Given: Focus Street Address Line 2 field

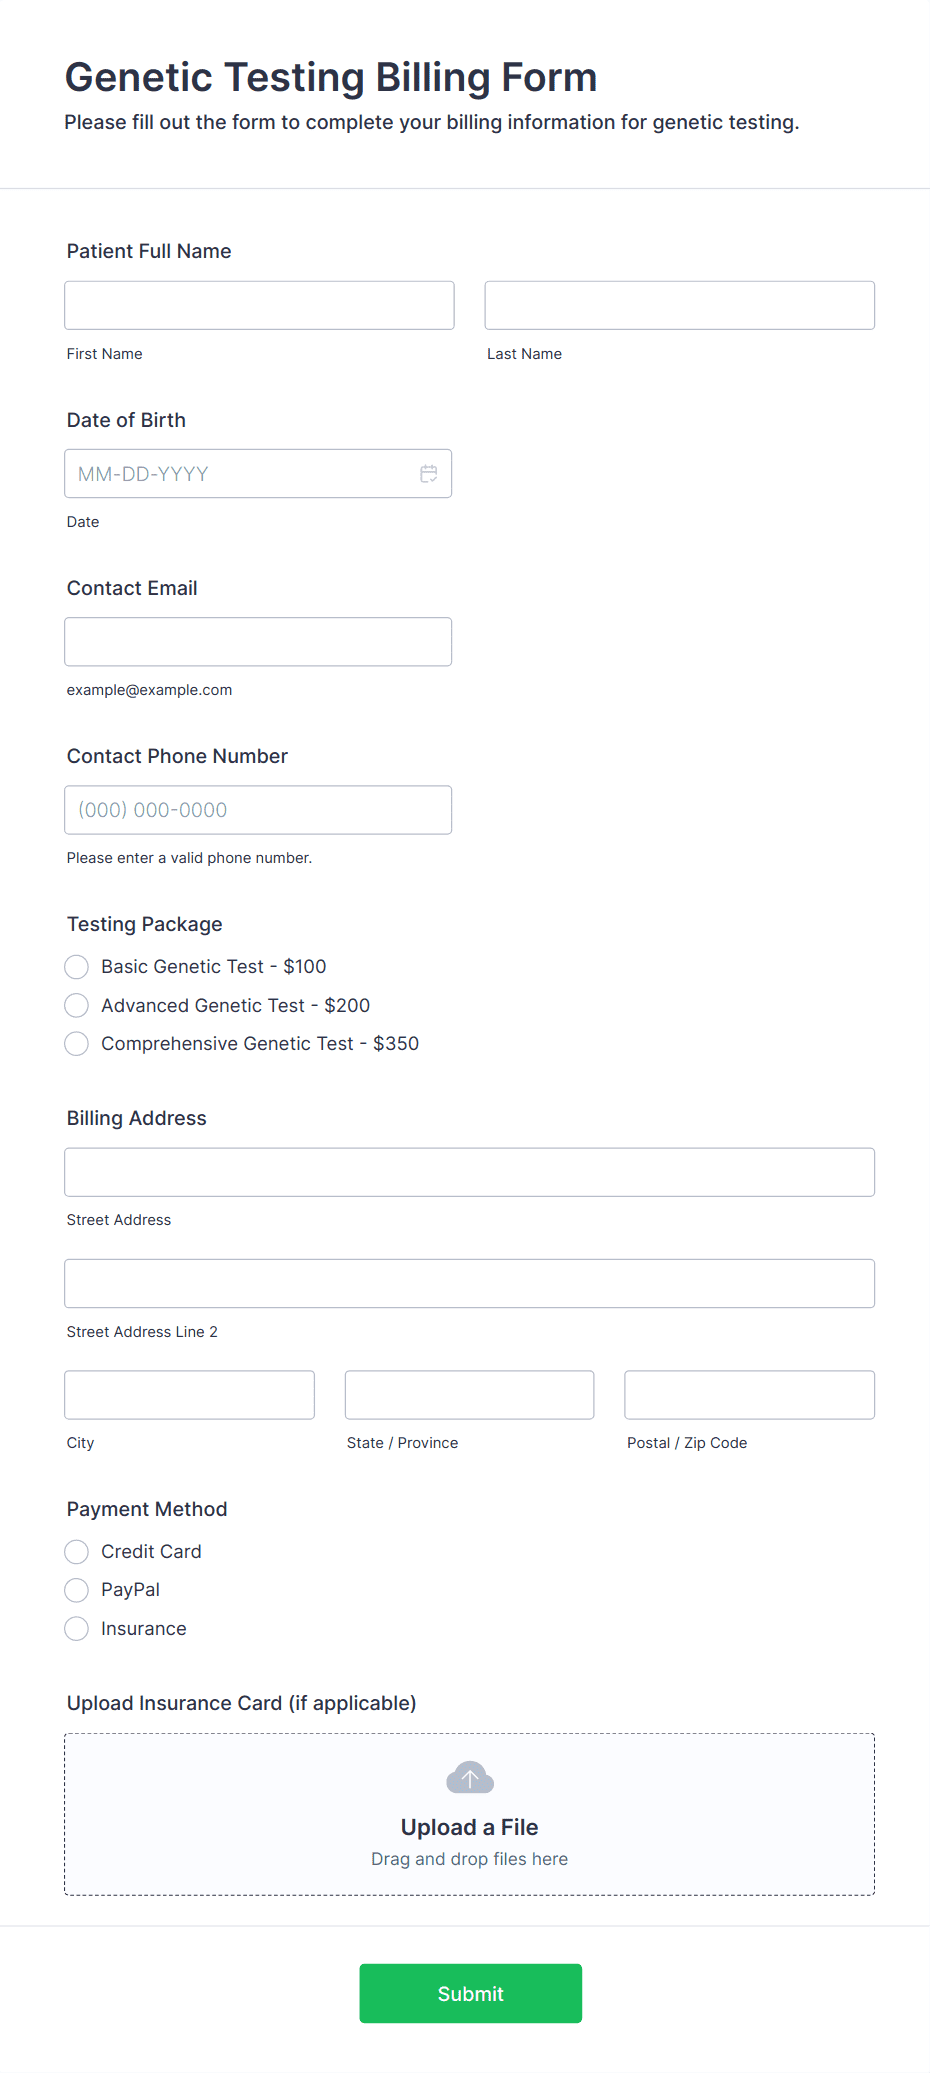Looking at the screenshot, I should (x=469, y=1283).
